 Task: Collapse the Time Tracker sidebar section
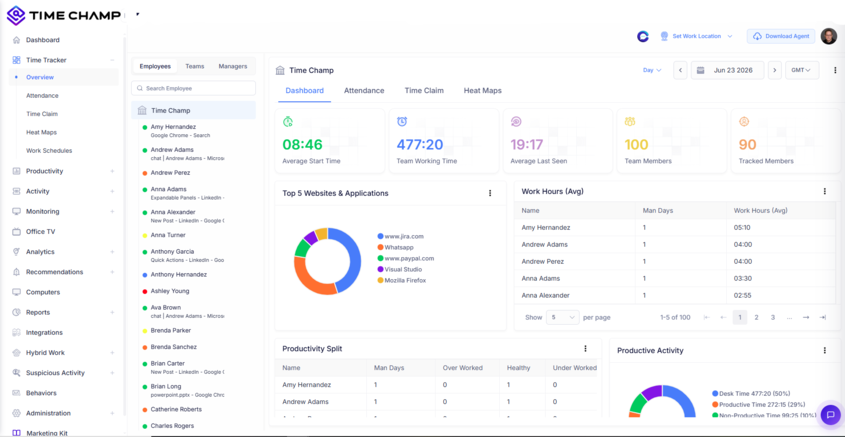coord(112,60)
